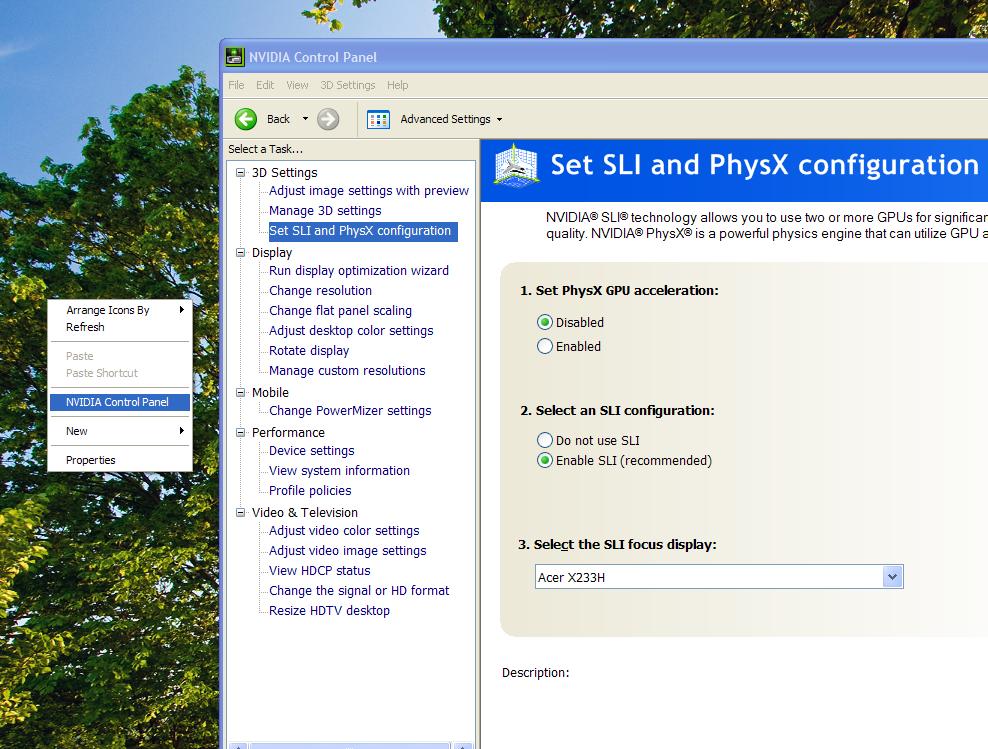988x749 pixels.
Task: Collapse the Display tree group
Action: (x=240, y=252)
